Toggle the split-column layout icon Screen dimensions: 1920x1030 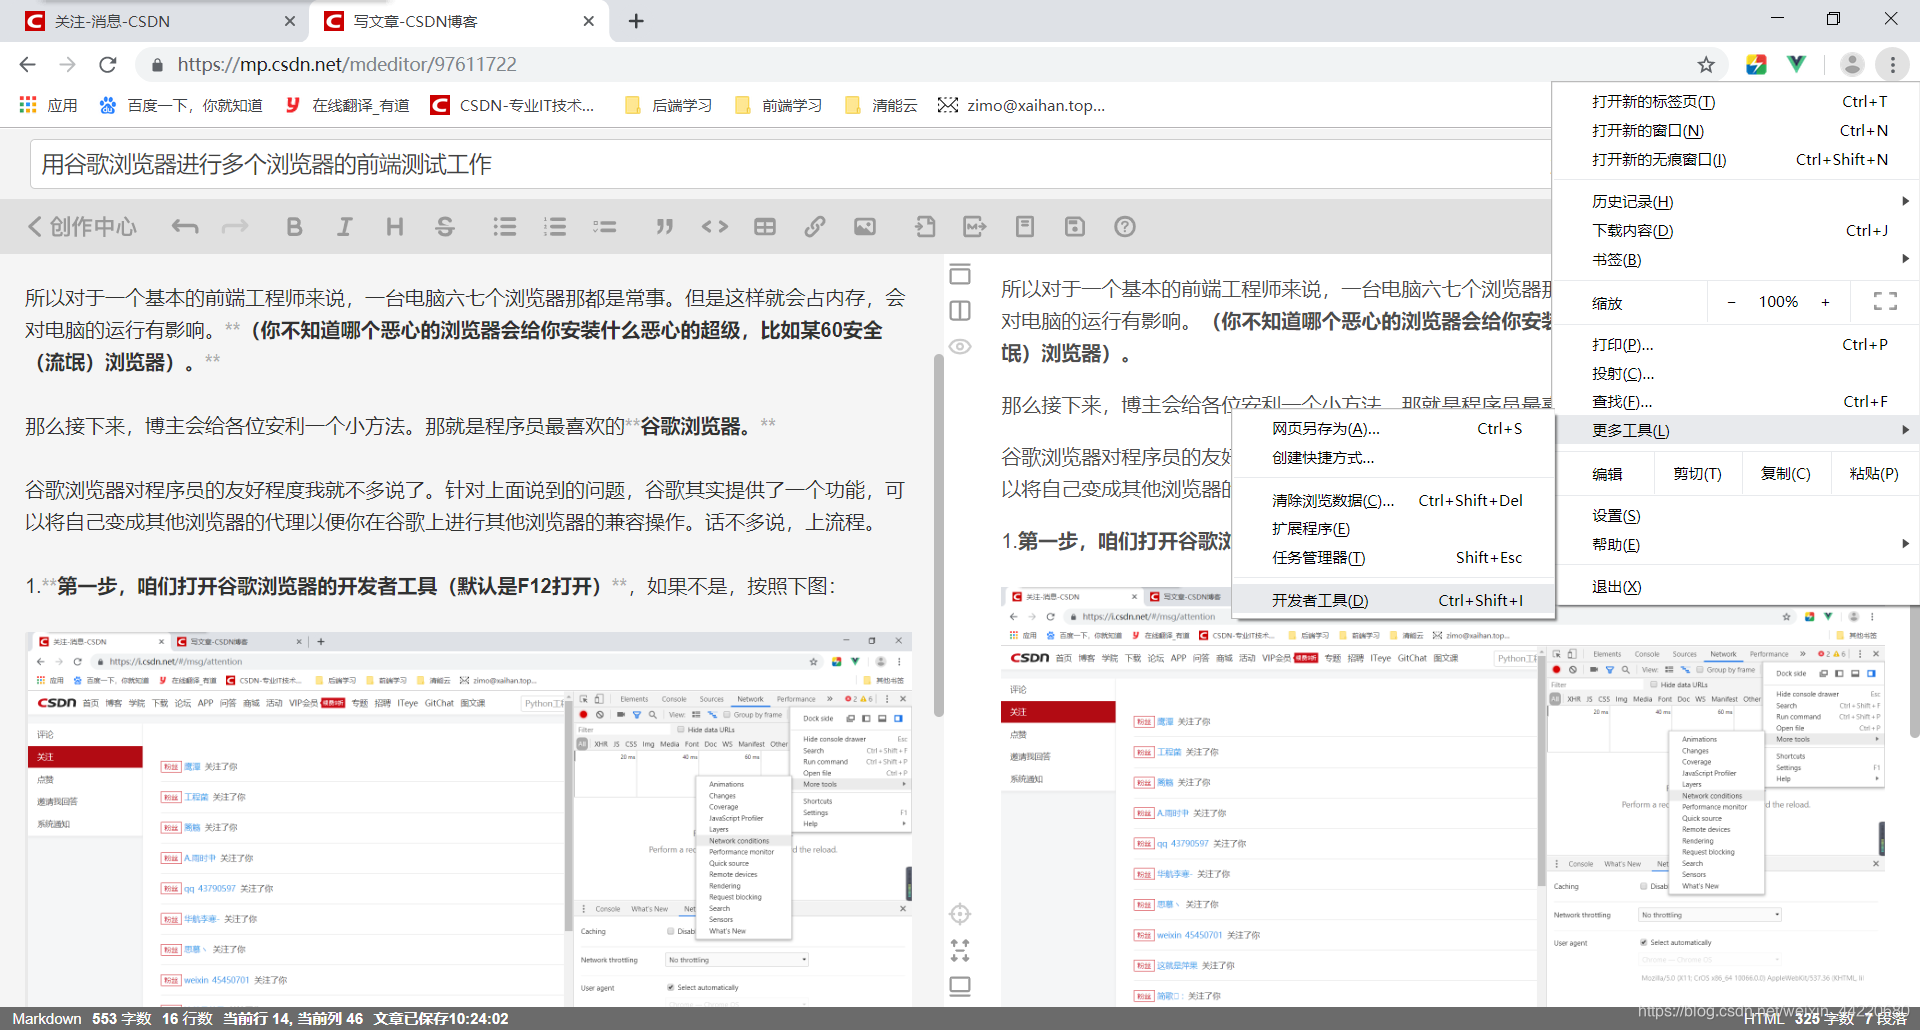960,311
